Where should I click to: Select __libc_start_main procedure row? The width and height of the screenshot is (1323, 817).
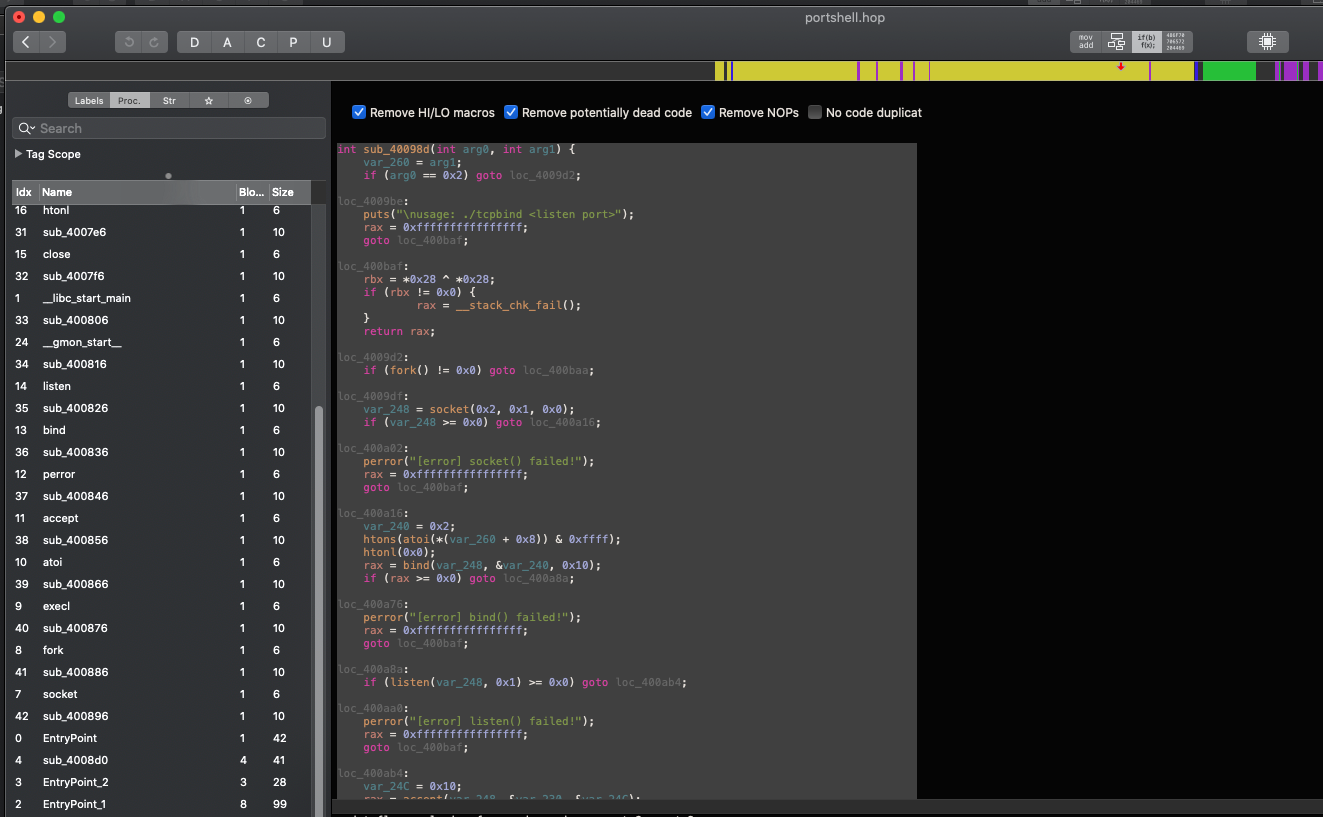coord(161,298)
